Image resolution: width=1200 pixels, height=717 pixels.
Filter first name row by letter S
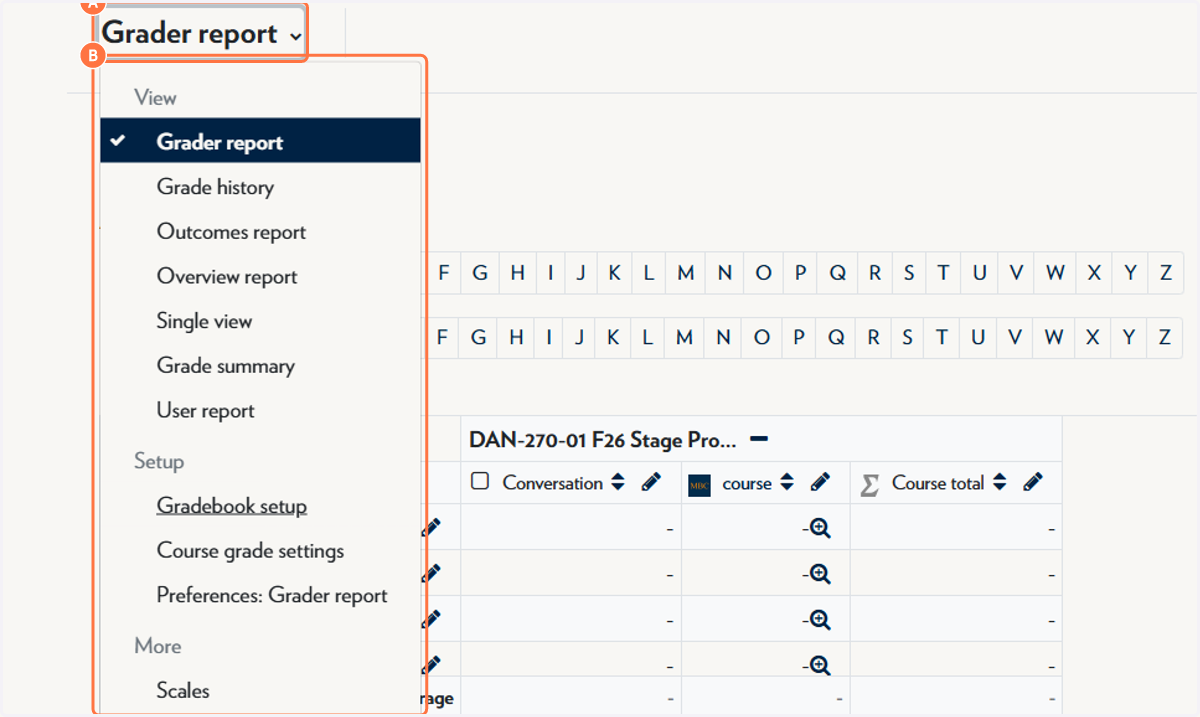(908, 273)
